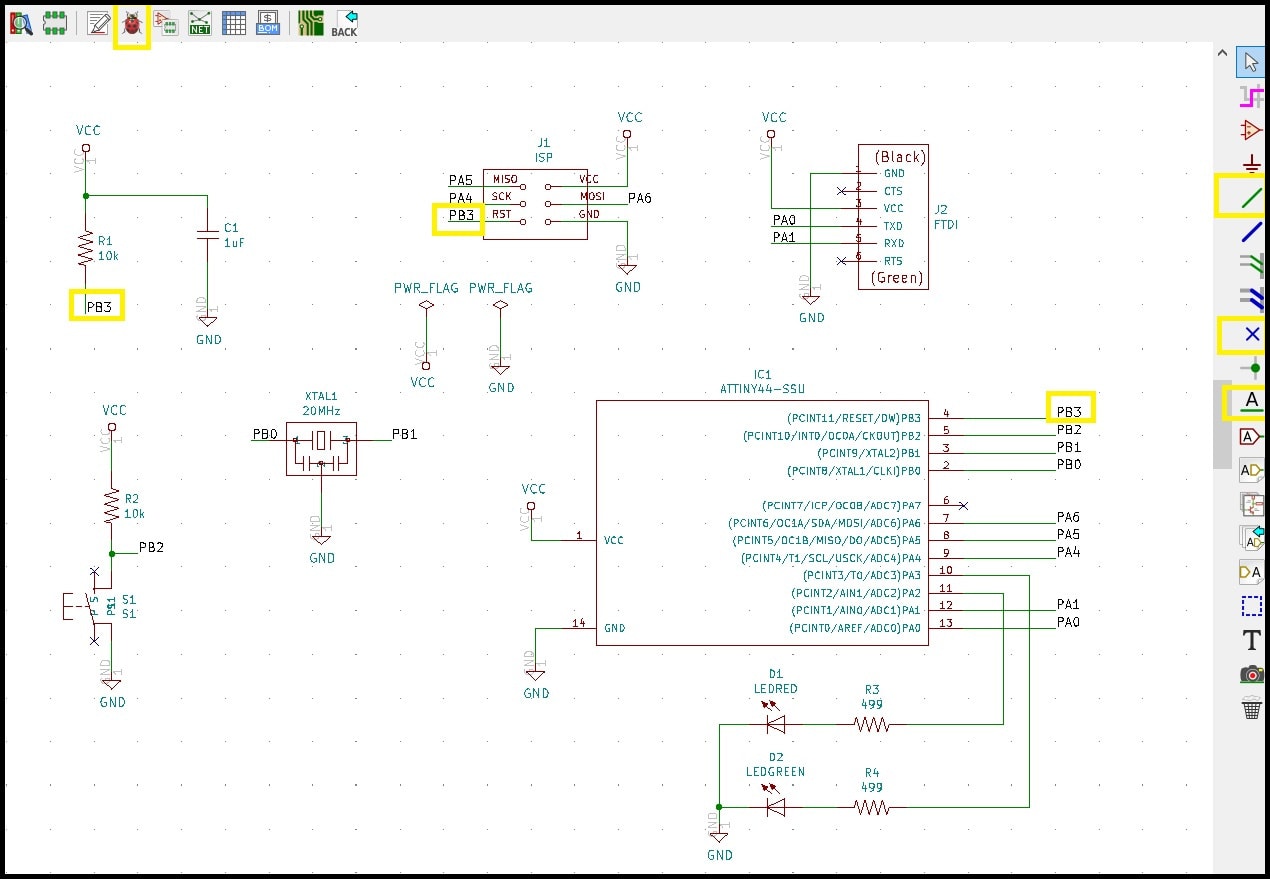
Task: Activate the delete trash can tool
Action: 1251,708
